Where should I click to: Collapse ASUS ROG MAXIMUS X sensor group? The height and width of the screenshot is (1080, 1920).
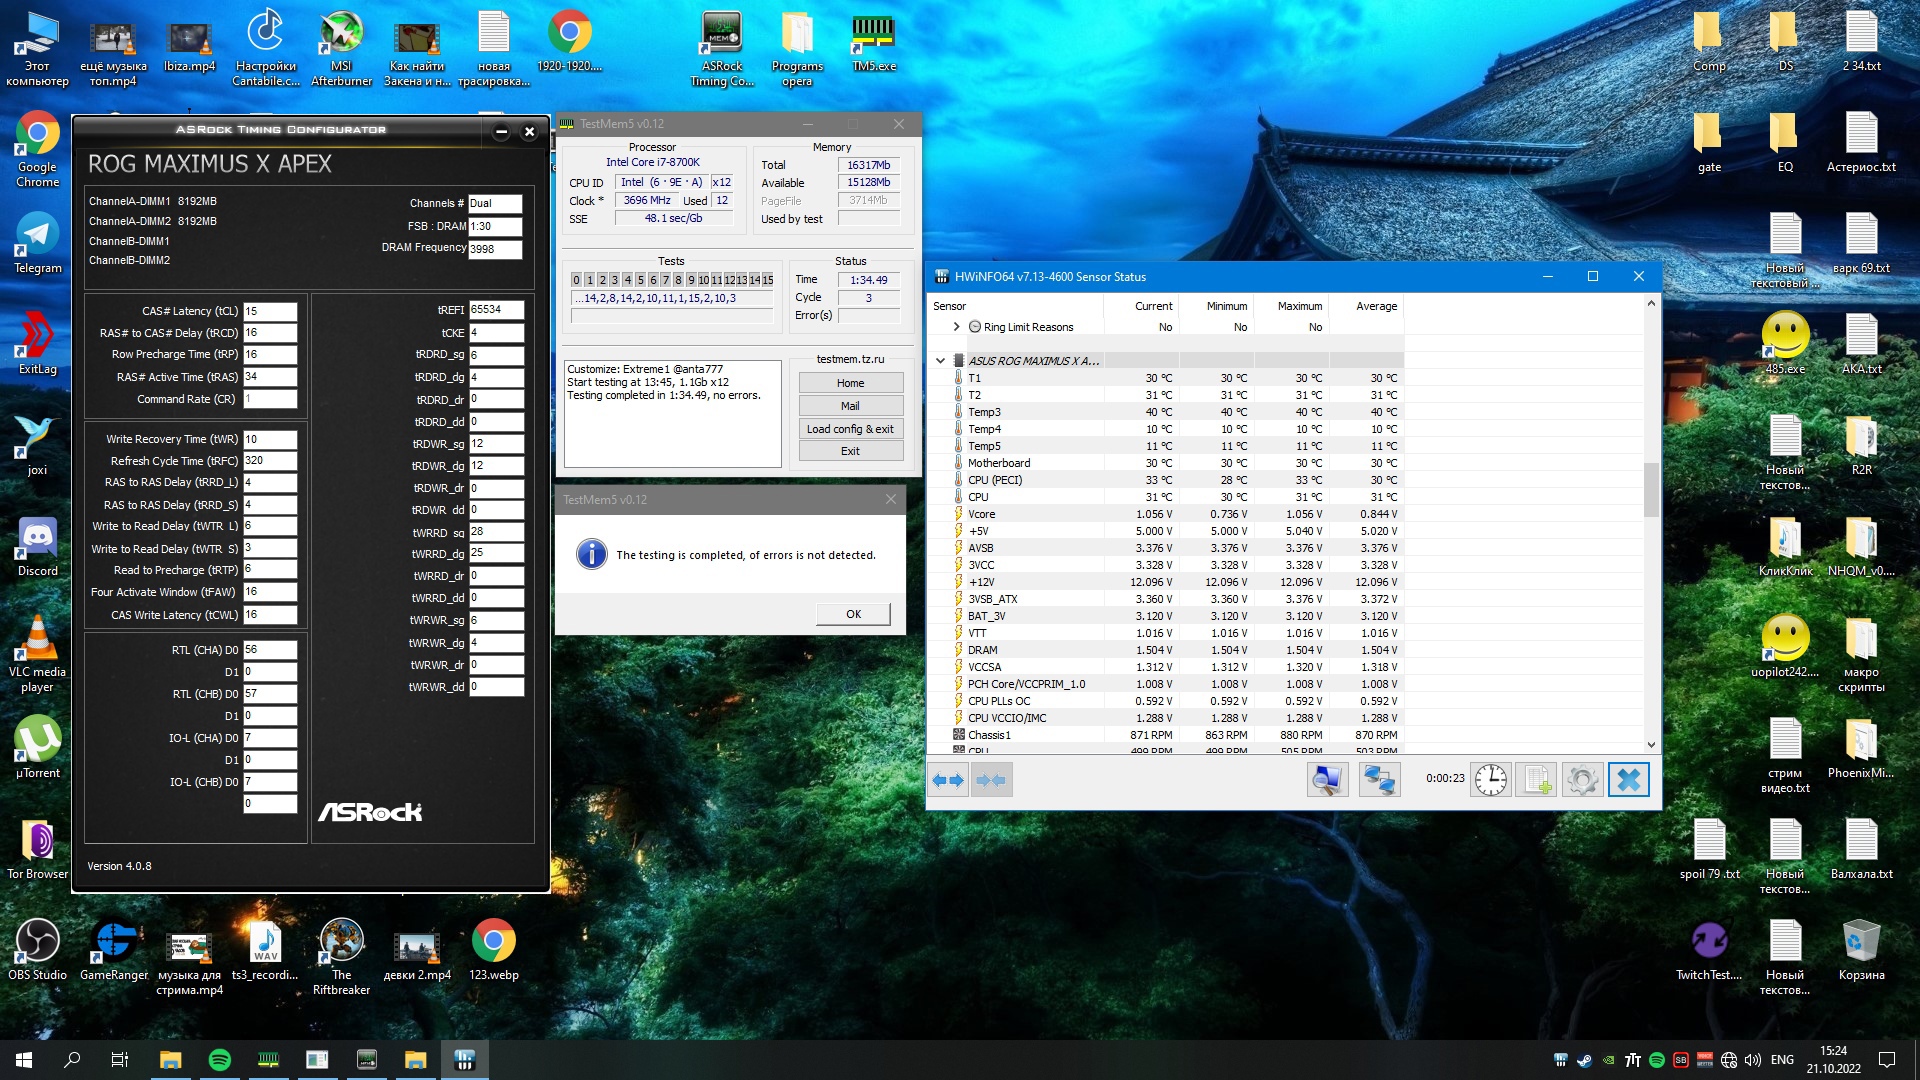click(x=940, y=361)
